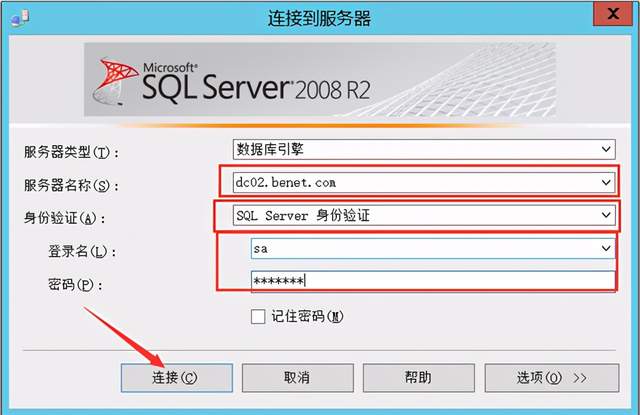Enable the Remember password (记住密码) checkbox

(258, 316)
